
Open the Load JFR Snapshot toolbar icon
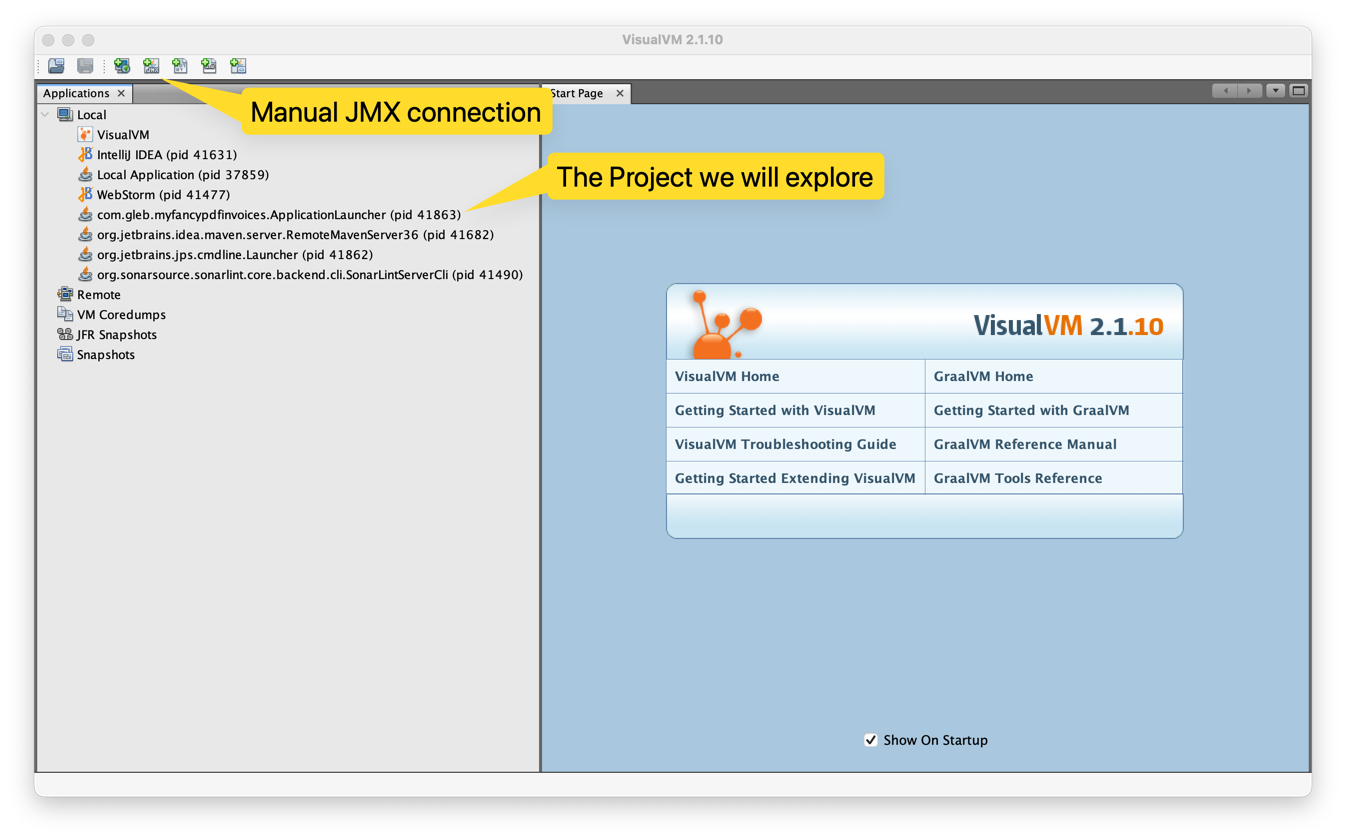(x=208, y=65)
